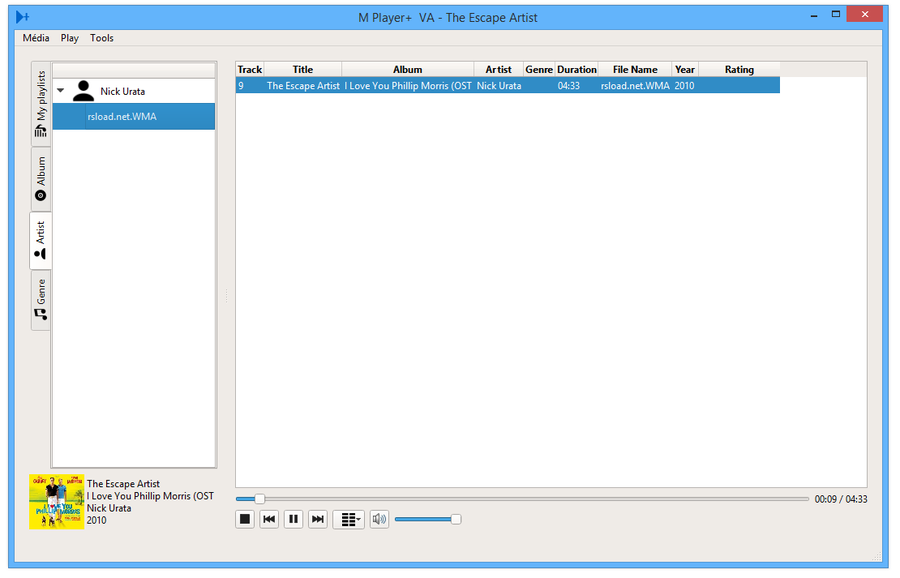Switch to the Genre tab

tap(41, 300)
